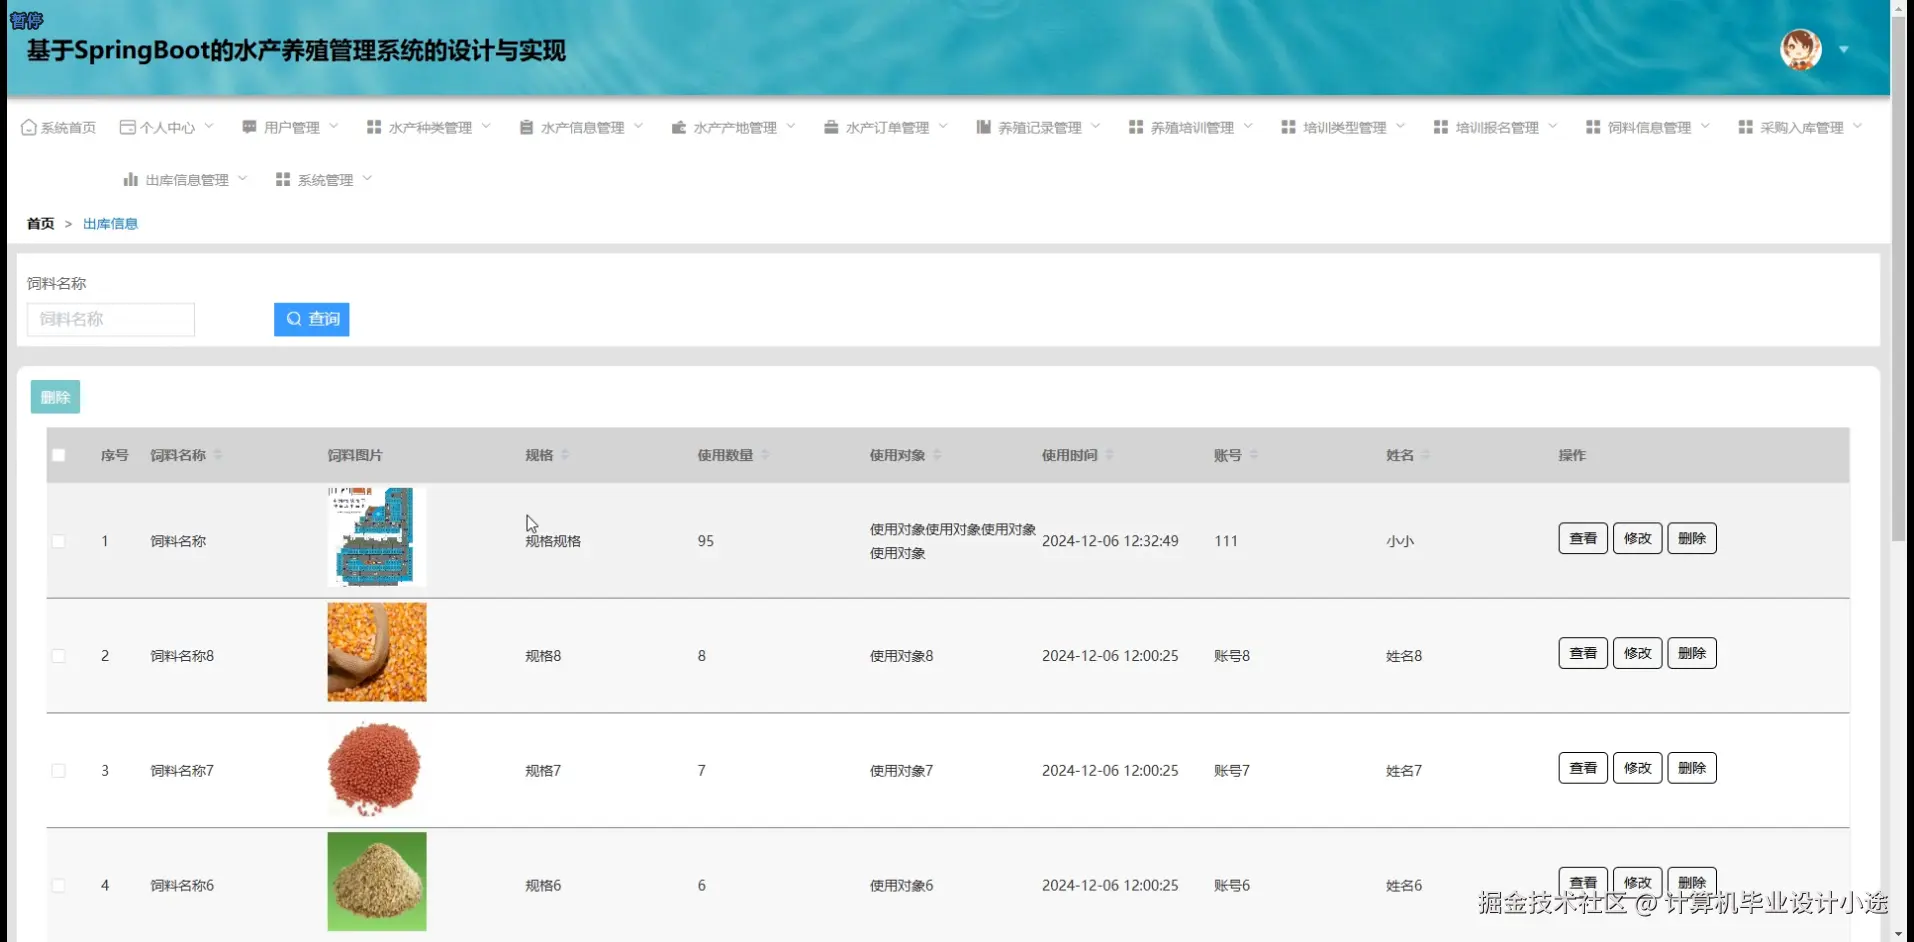Open the red pellet image for 饲料名称7
The width and height of the screenshot is (1914, 942).
(x=375, y=767)
